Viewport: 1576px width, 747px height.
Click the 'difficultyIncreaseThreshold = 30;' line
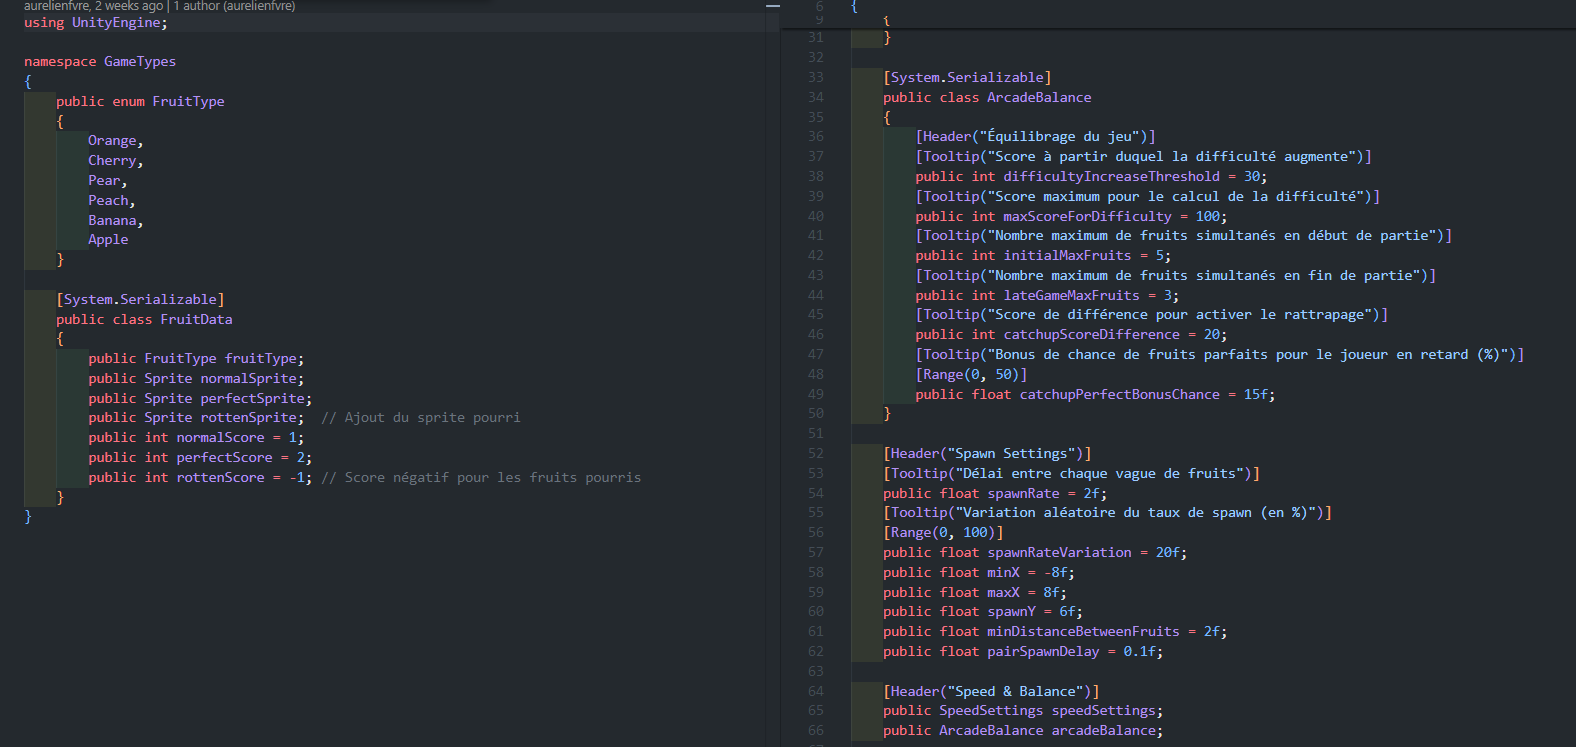coord(1091,177)
